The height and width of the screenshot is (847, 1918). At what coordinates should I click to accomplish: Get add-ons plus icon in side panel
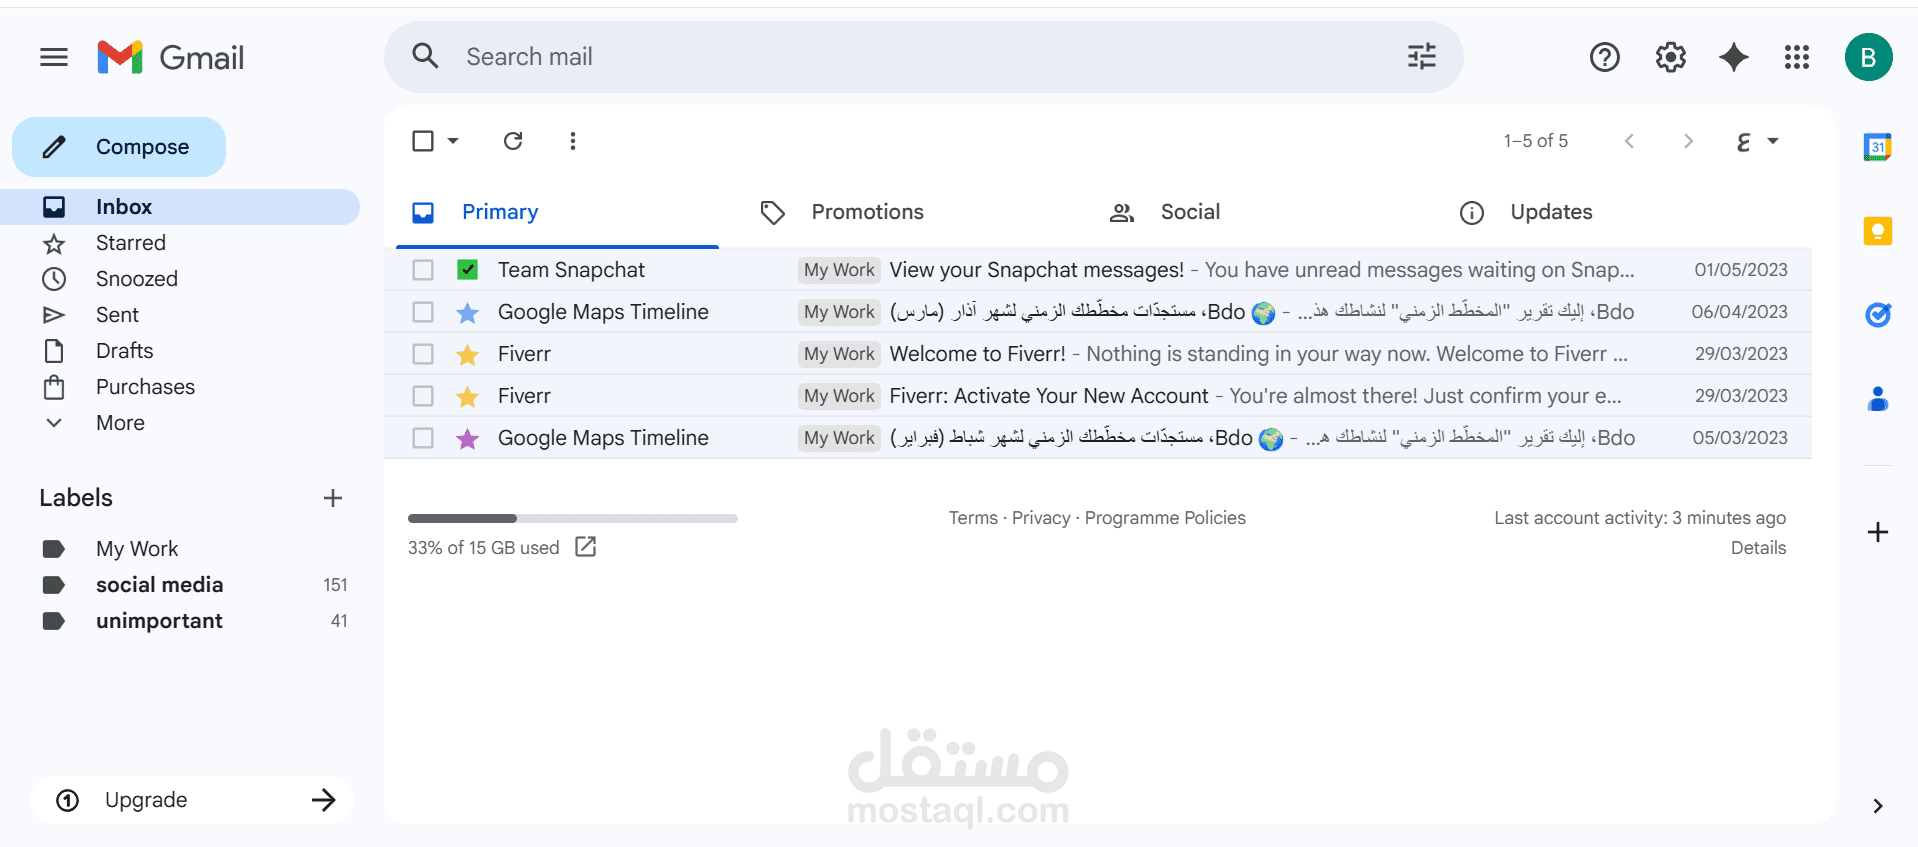1878,532
